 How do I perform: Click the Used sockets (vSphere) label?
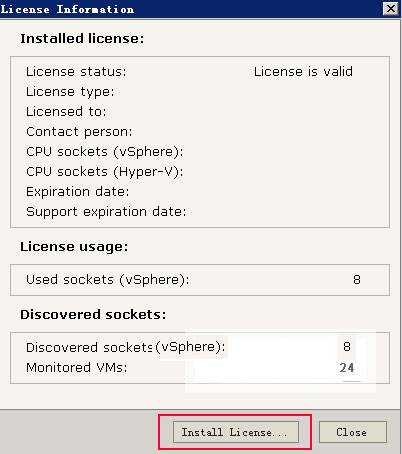click(x=107, y=280)
